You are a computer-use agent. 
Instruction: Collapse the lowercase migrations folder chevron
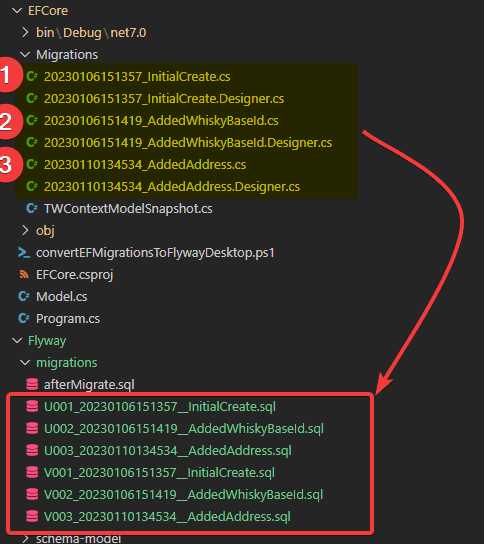(25, 363)
